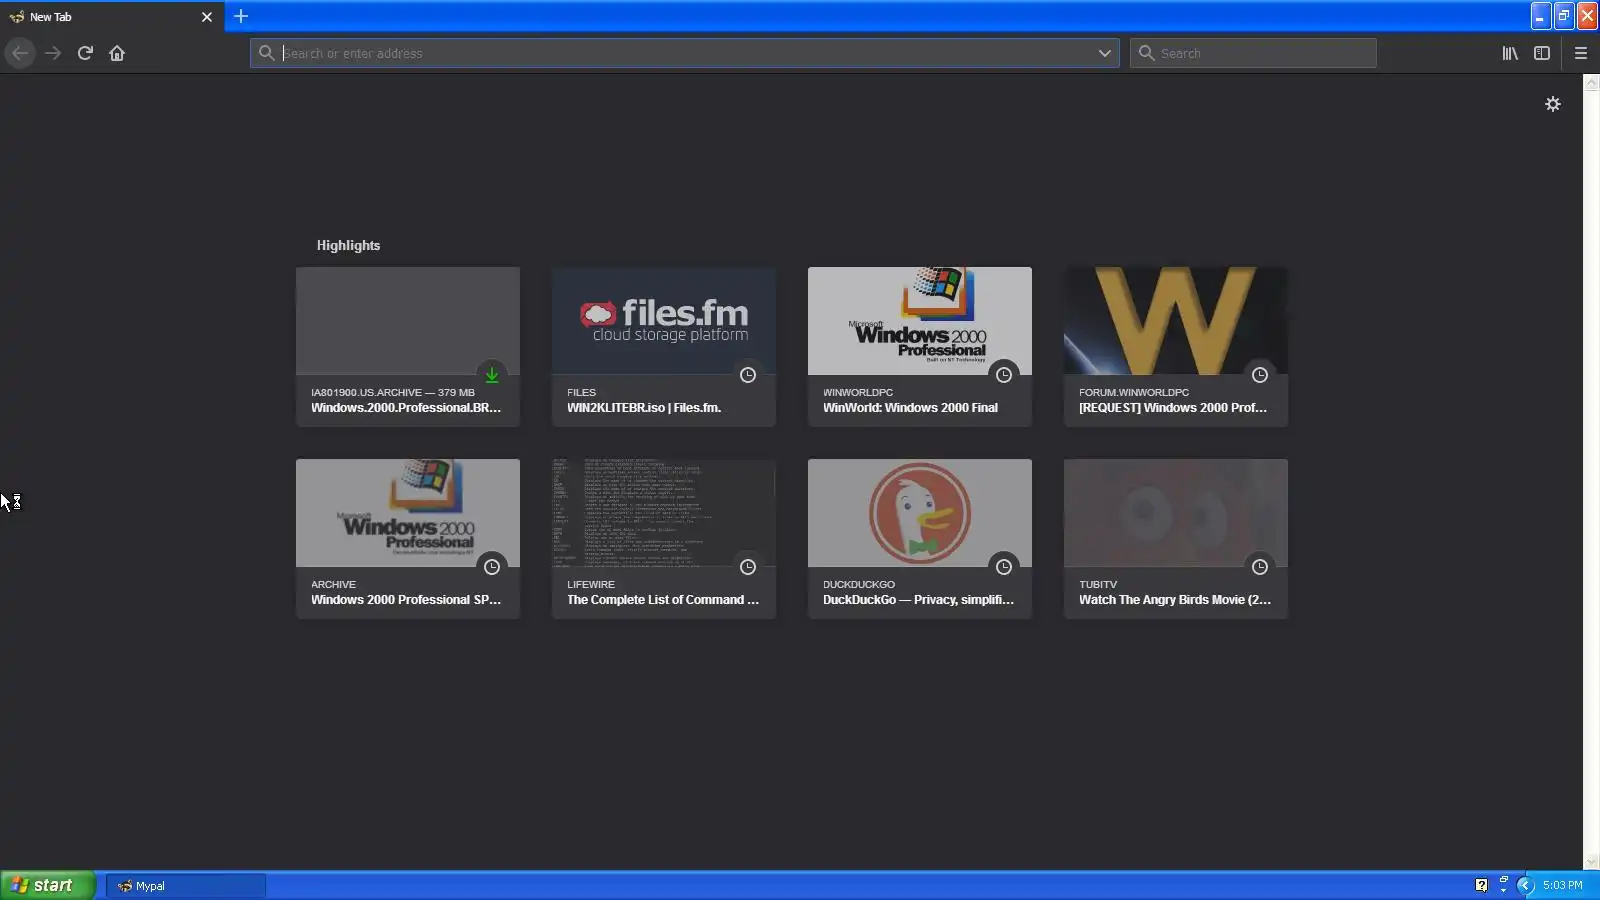
Task: Focus the Search or enter address bar
Action: tap(685, 53)
